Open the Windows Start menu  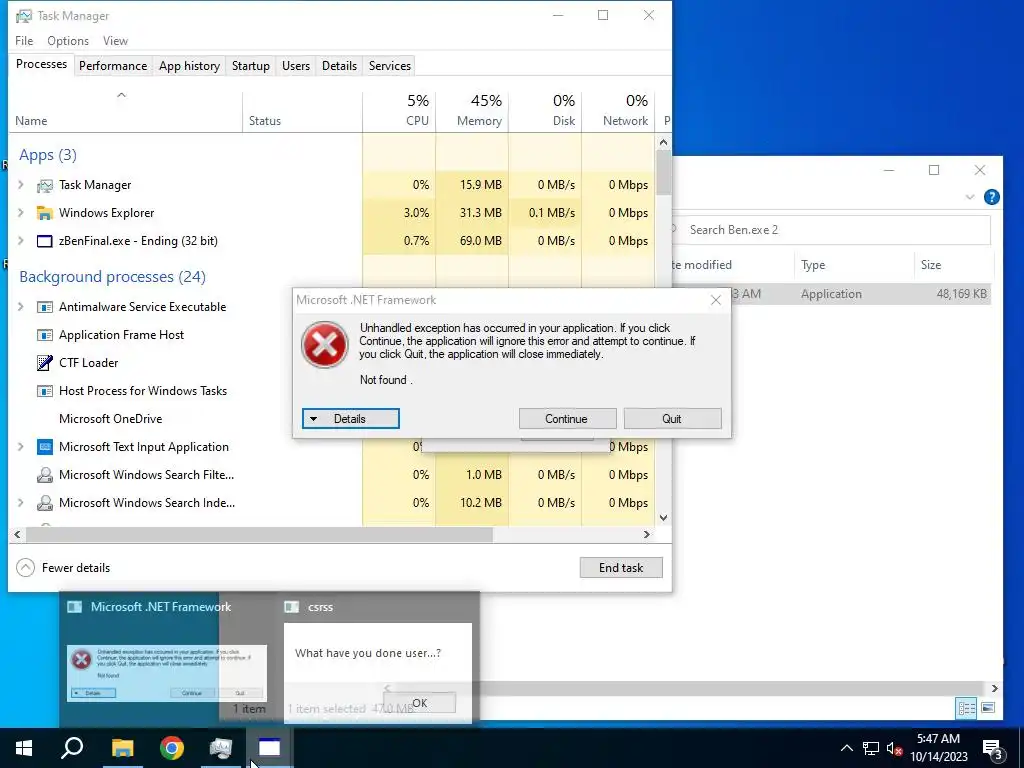(24, 748)
